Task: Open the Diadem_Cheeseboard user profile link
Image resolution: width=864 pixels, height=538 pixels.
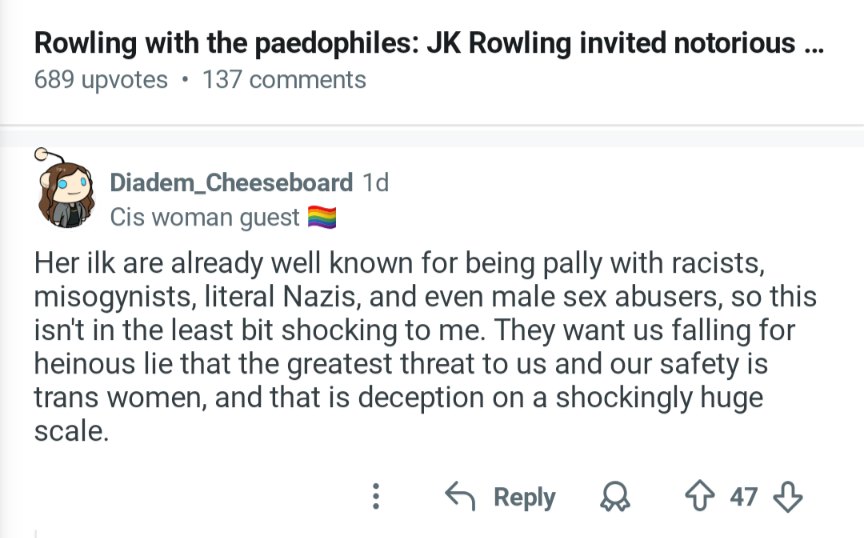Action: (231, 182)
